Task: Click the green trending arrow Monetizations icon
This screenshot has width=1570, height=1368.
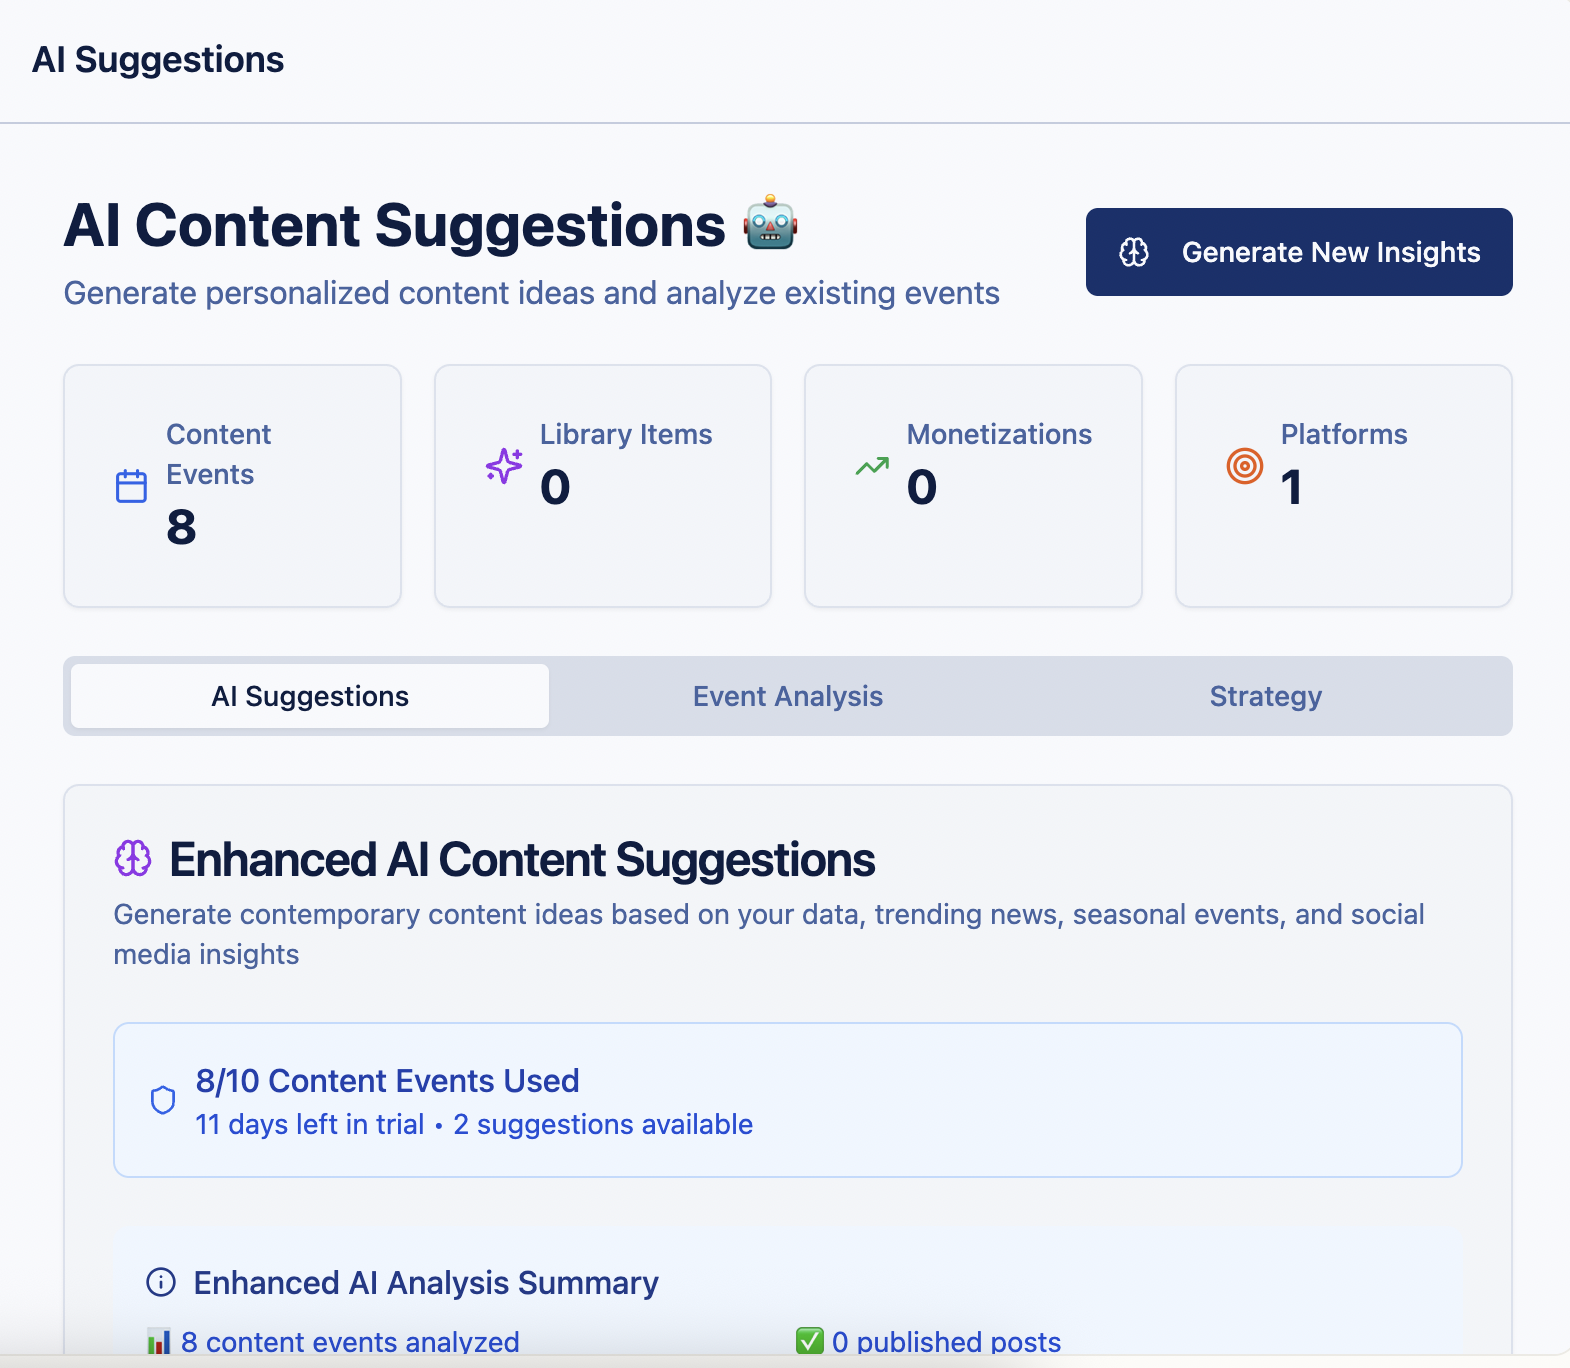Action: (872, 466)
